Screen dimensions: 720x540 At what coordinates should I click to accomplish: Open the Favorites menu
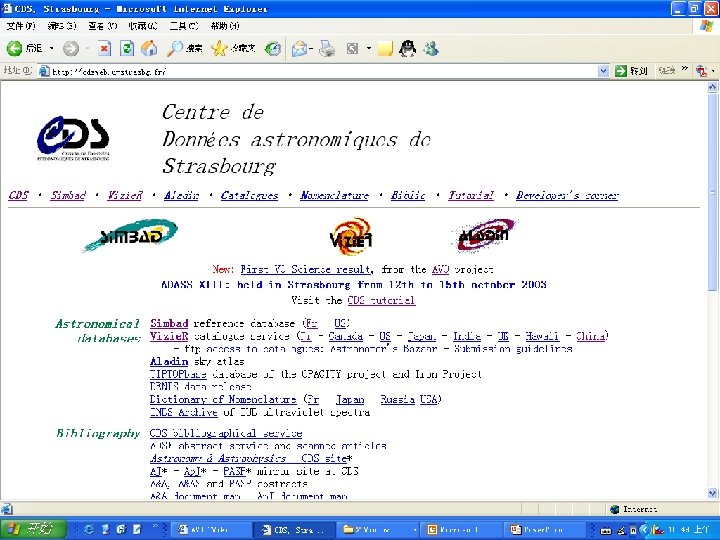(143, 26)
